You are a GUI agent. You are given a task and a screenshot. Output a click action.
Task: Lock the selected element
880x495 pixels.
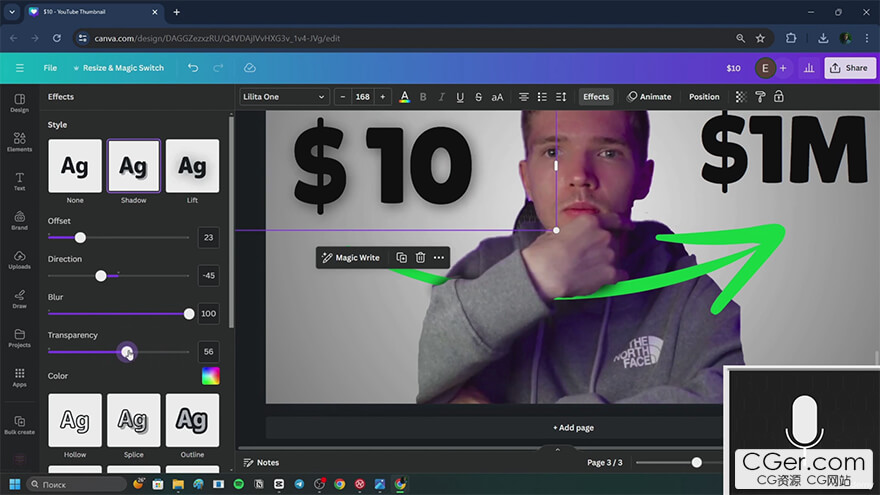pyautogui.click(x=779, y=97)
